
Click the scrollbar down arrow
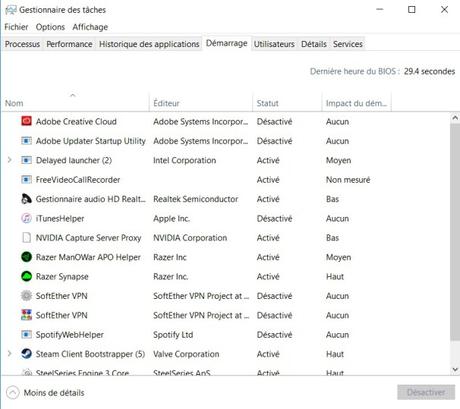click(455, 369)
